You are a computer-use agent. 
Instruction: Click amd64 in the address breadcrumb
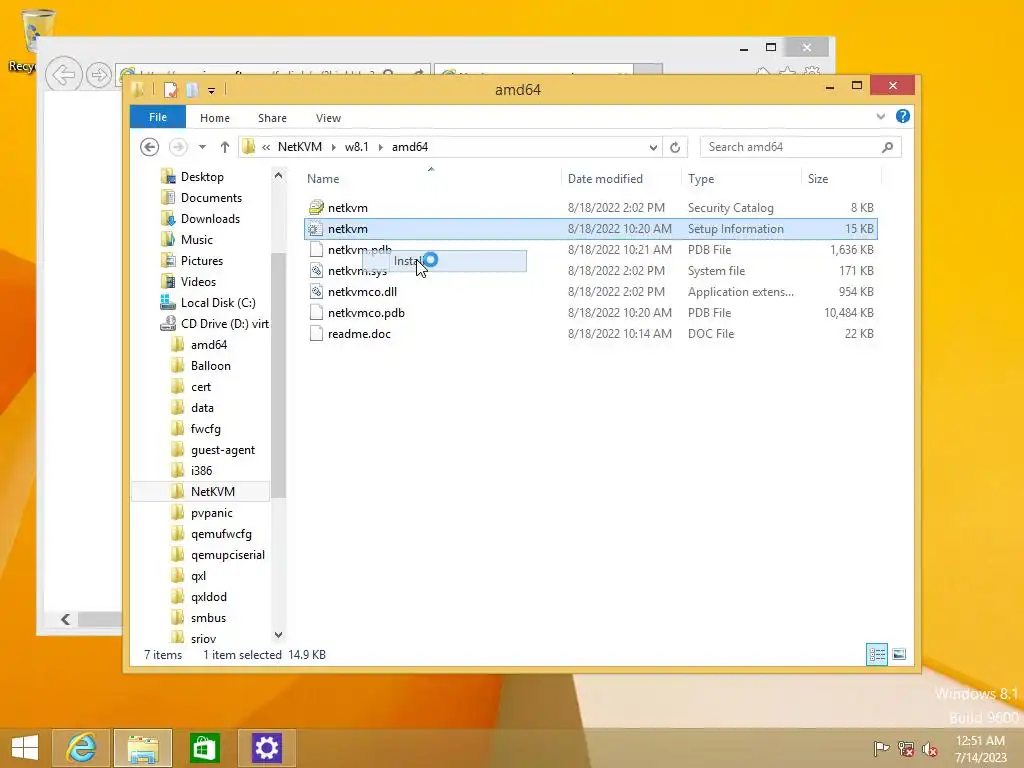(409, 147)
